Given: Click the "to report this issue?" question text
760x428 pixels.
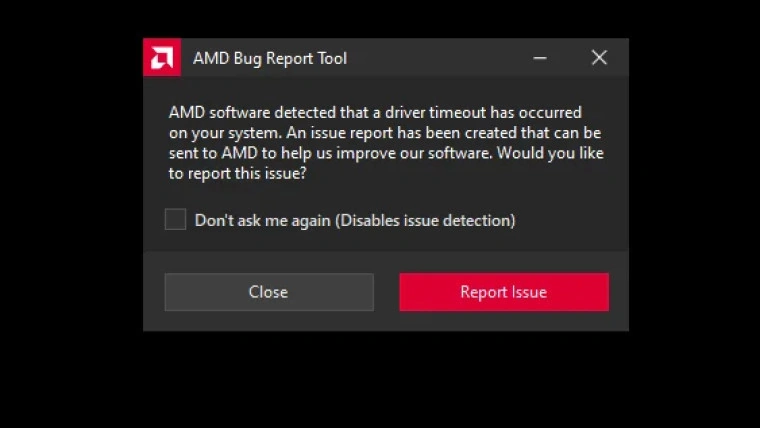Looking at the screenshot, I should (237, 174).
